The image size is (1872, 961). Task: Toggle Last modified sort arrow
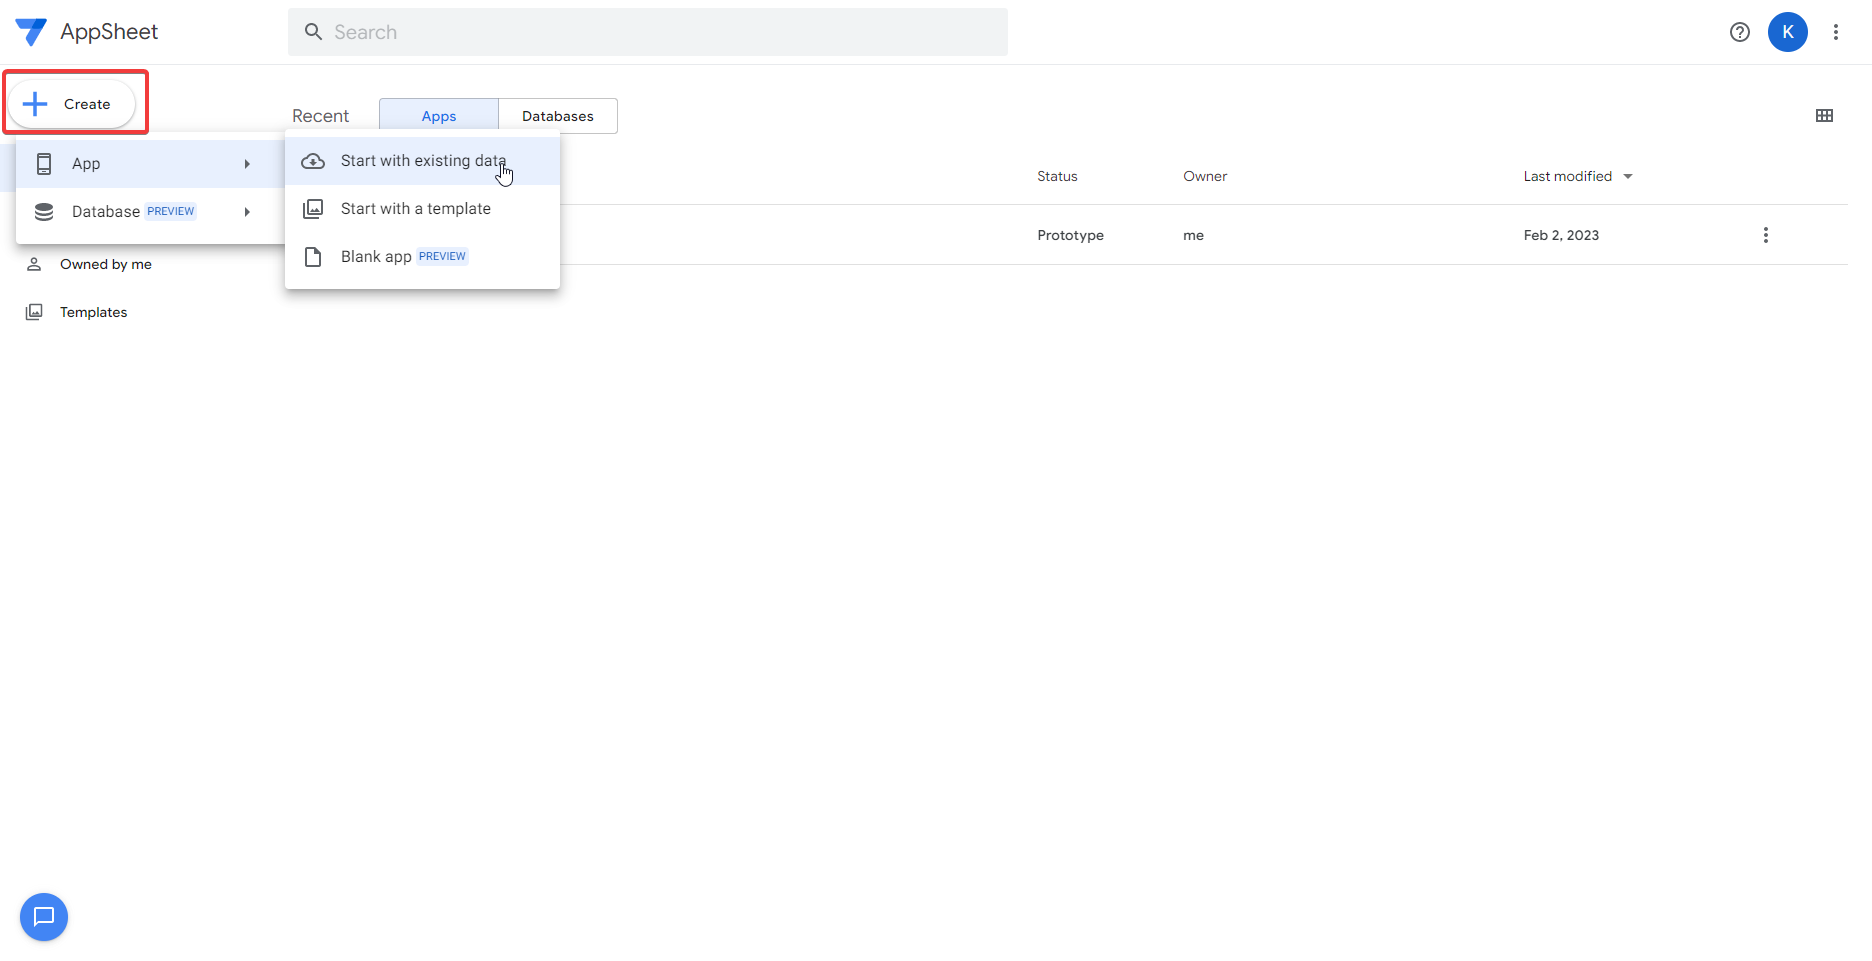click(x=1628, y=177)
